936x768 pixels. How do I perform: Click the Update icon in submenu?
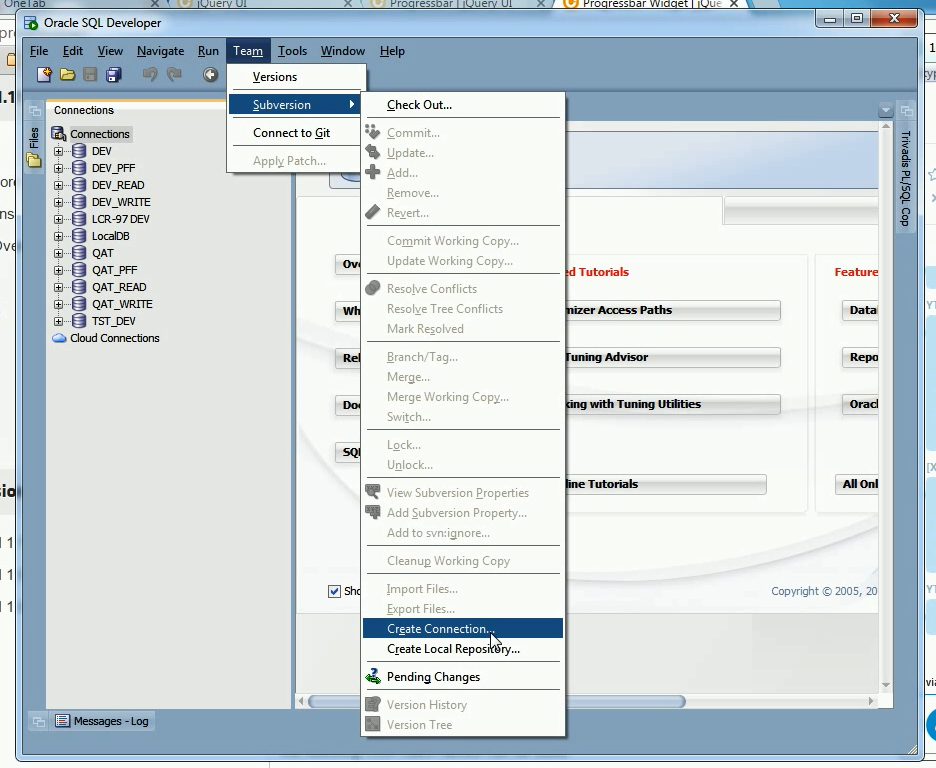tap(372, 152)
